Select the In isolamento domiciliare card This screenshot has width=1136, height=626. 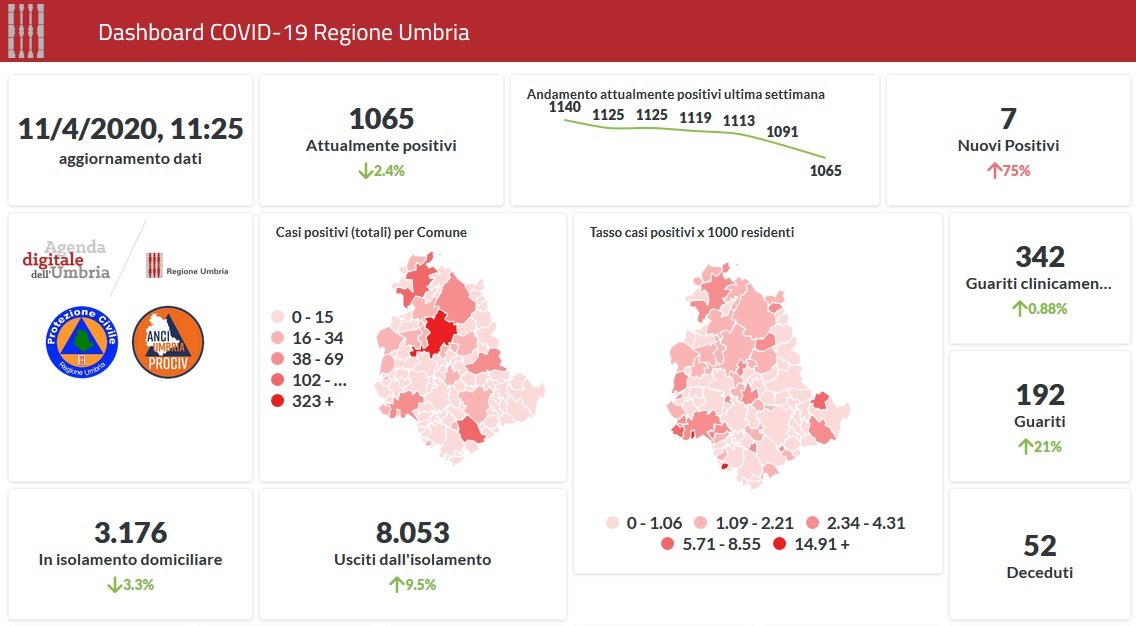tap(130, 555)
